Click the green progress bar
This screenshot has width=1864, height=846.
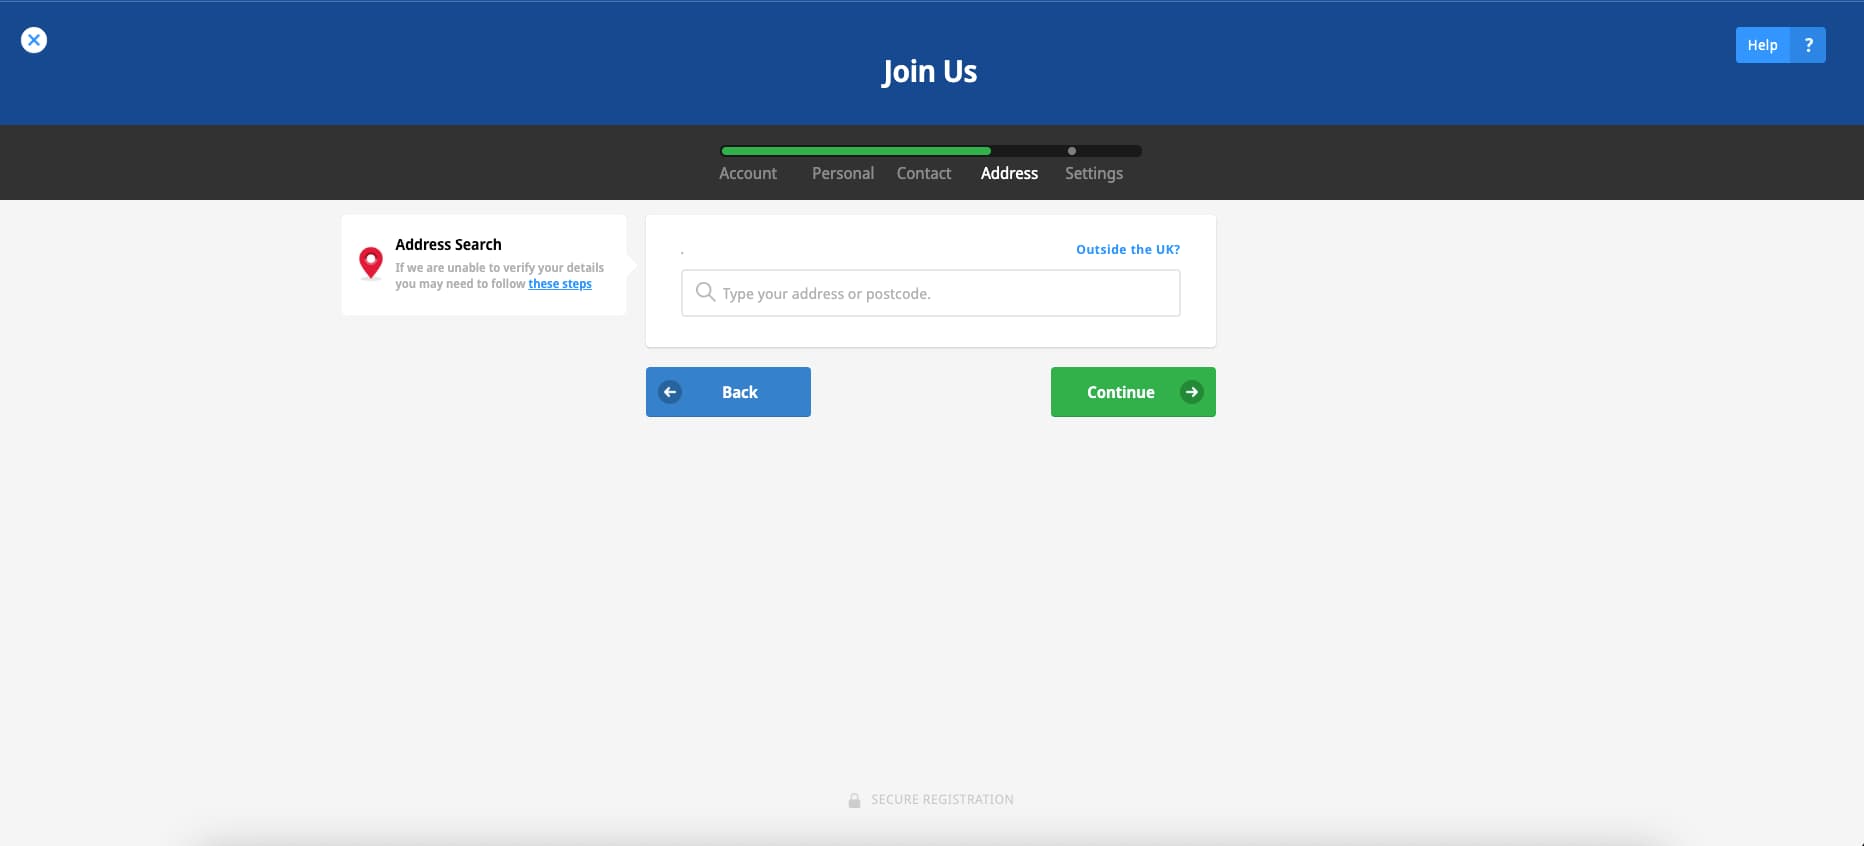[x=856, y=151]
